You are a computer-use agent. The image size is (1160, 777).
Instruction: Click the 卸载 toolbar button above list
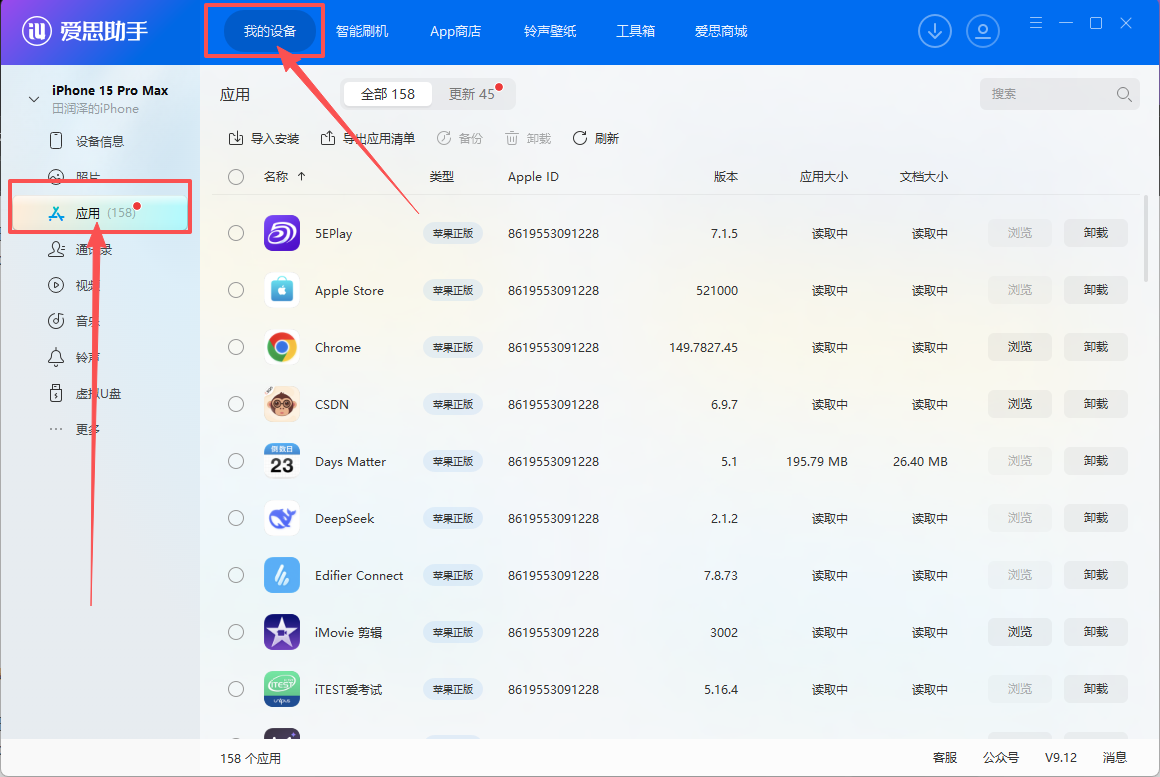coord(527,138)
